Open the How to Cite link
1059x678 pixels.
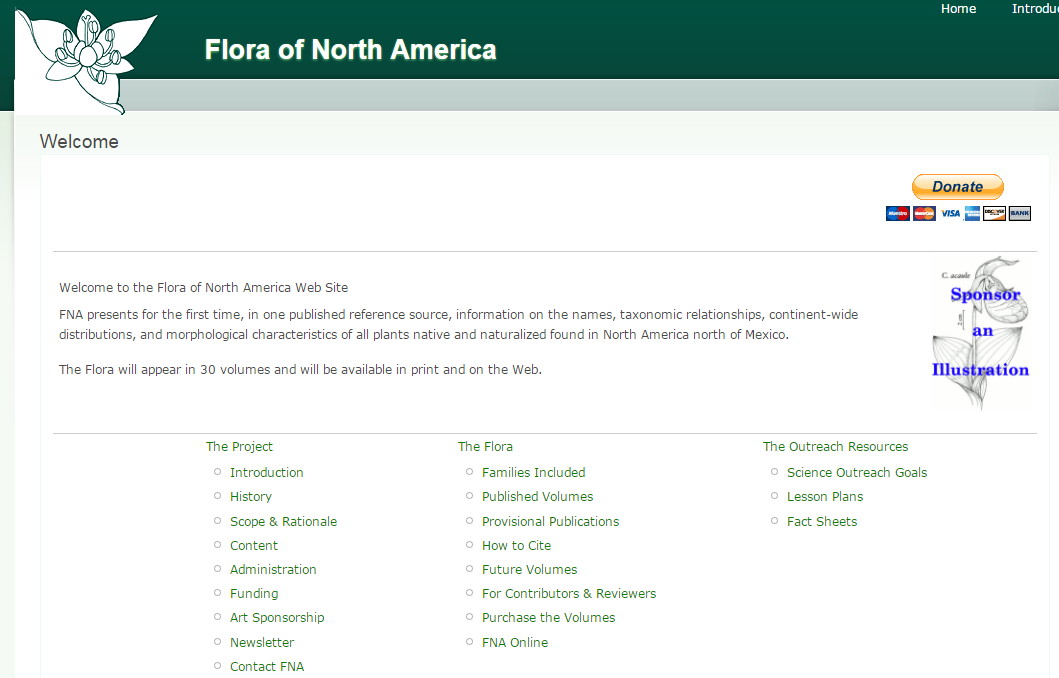click(516, 546)
